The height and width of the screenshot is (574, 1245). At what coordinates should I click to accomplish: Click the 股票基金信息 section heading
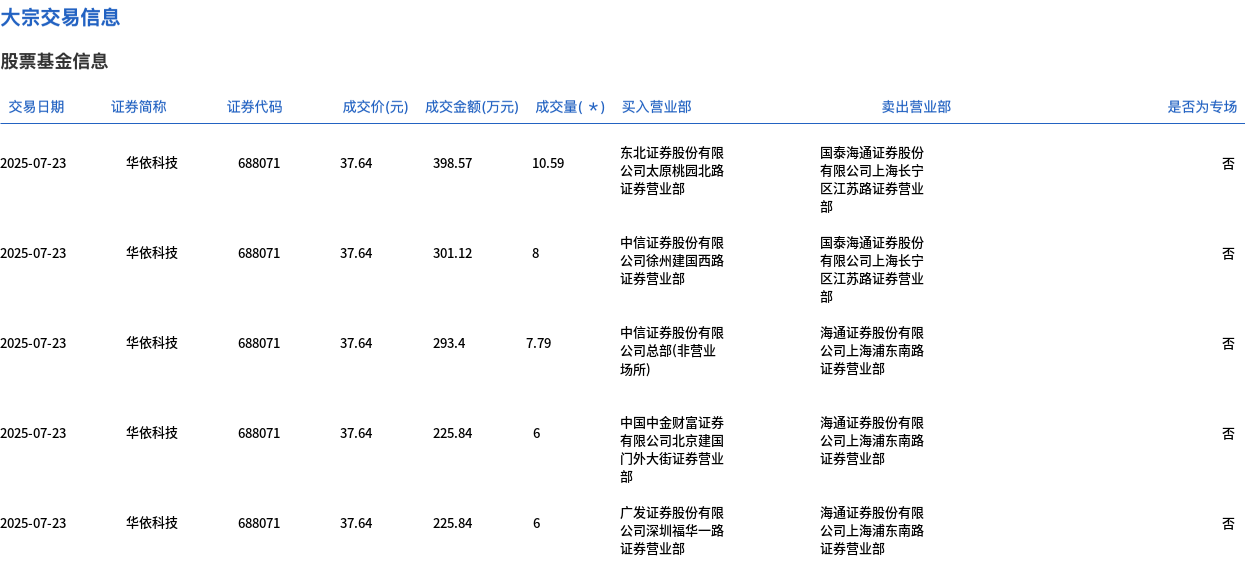pyautogui.click(x=54, y=61)
